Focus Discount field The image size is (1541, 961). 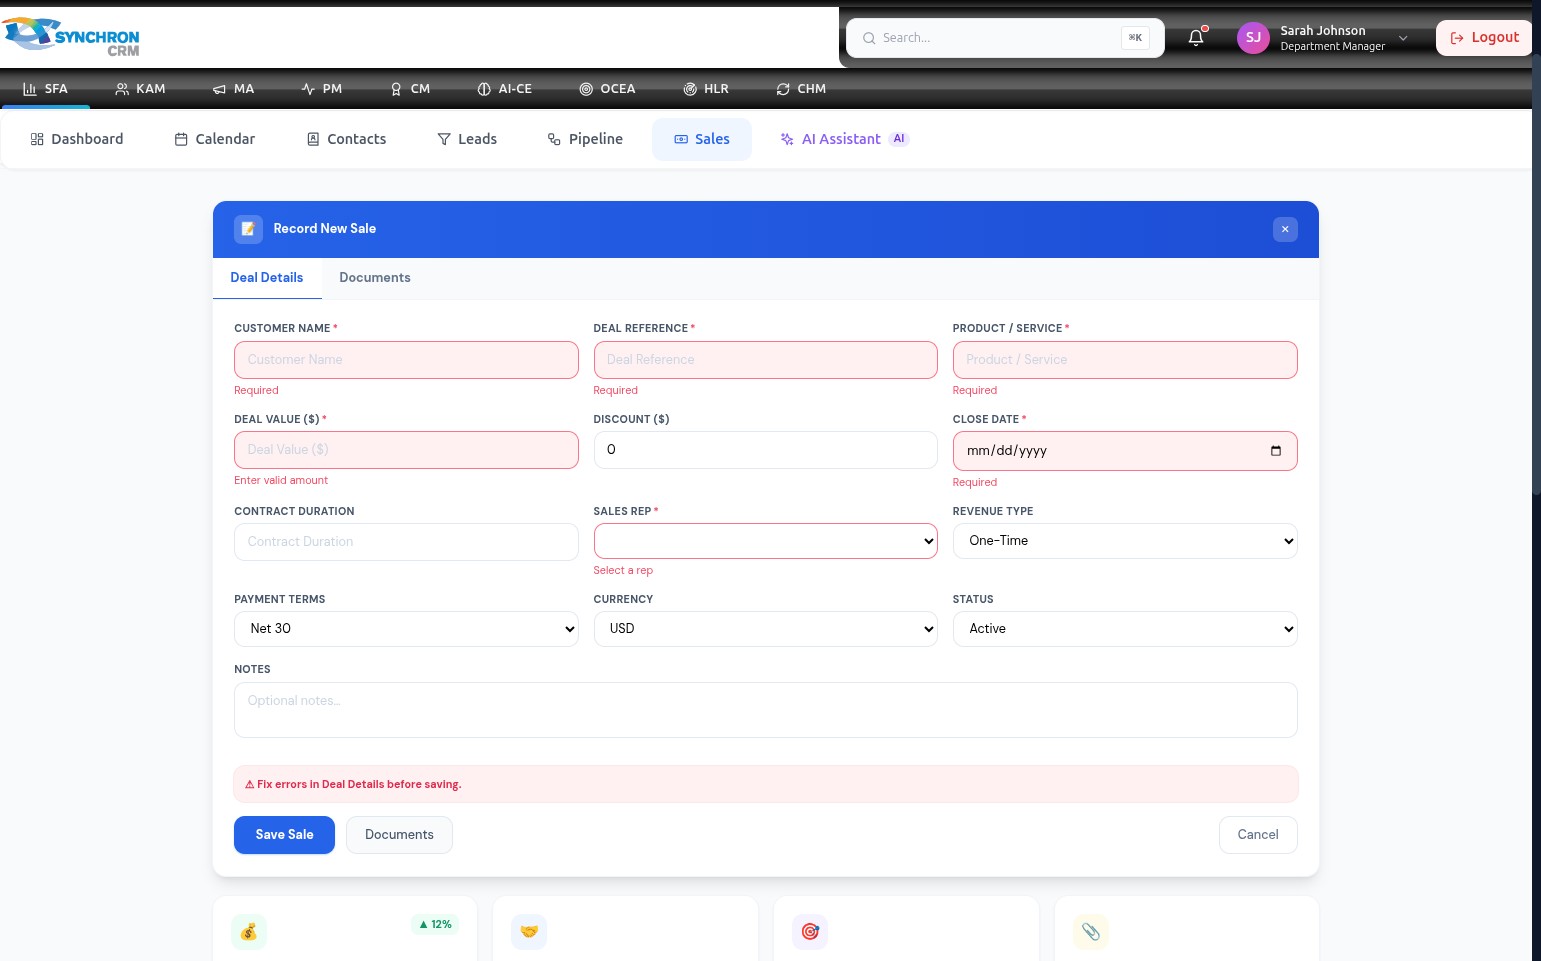pos(766,450)
